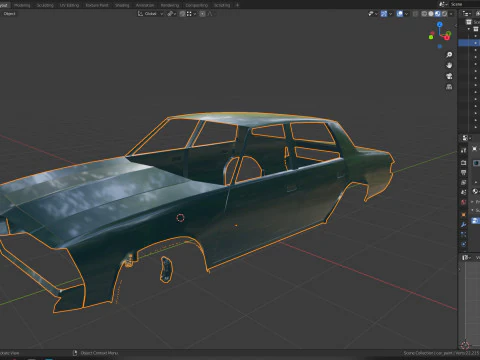
Task: Switch to the Sculpting workspace tab
Action: click(45, 5)
